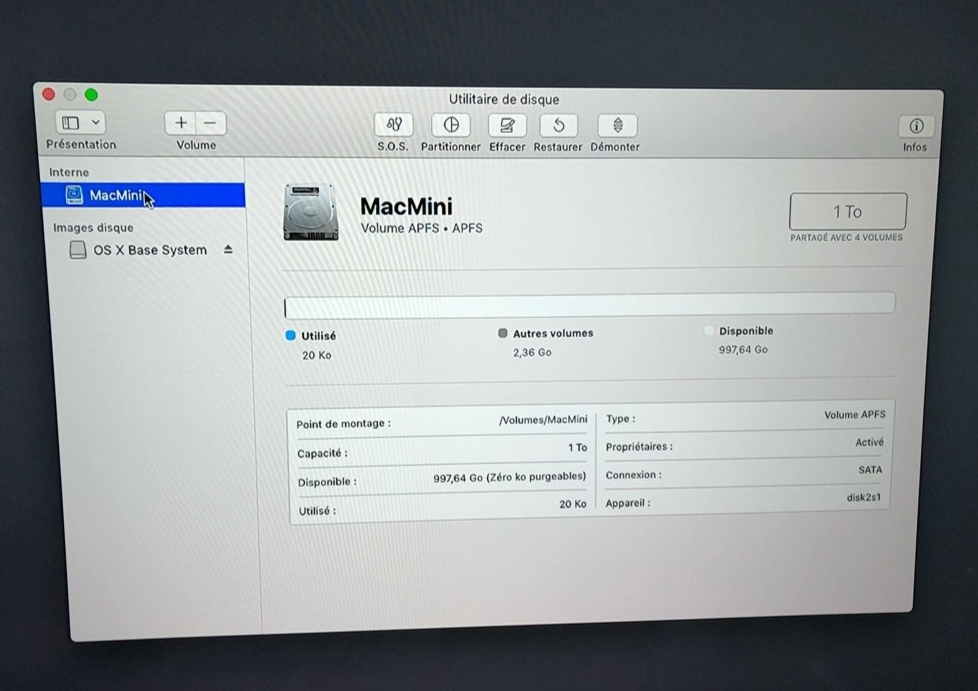Click the MacMini sidebar volume icon
978x691 pixels.
(x=74, y=195)
